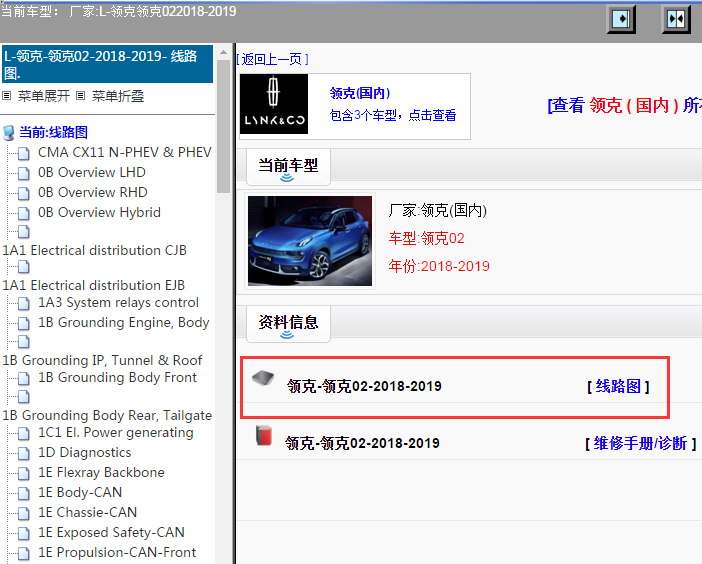Open 1B Grounding IP, Tunnel & Roof

point(102,360)
